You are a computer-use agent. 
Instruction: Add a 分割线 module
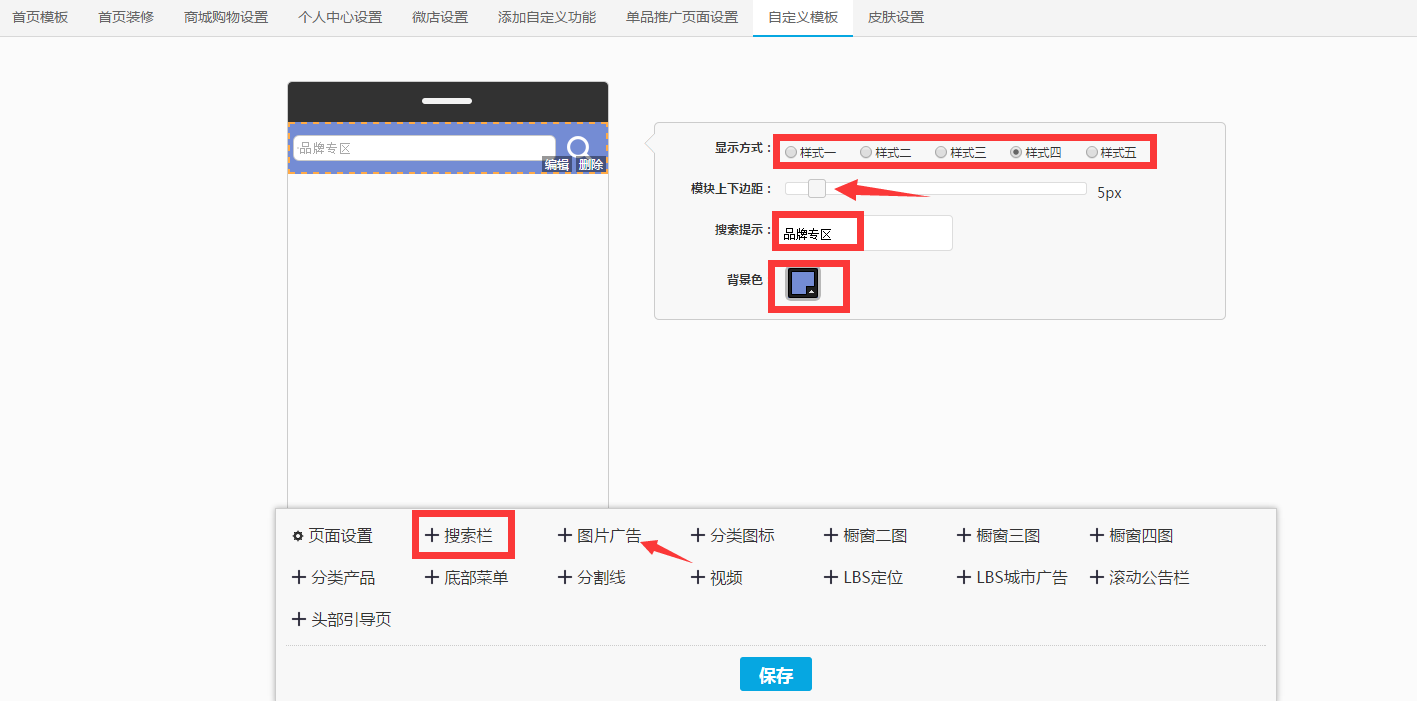point(591,578)
